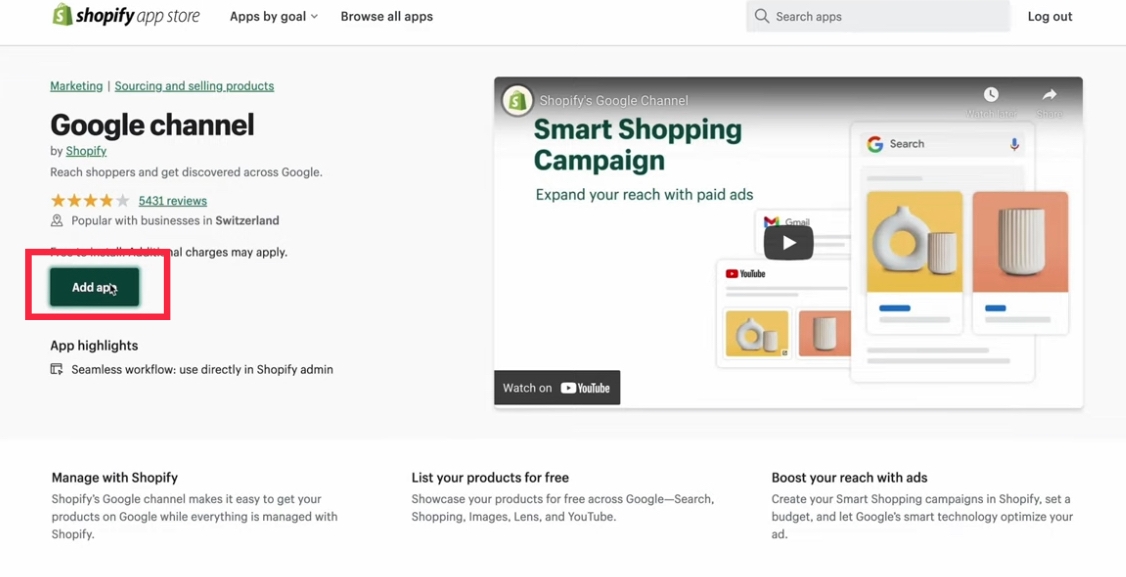Click the location pin icon by Switzerland
Viewport: 1126px width, 577px height.
(x=57, y=221)
